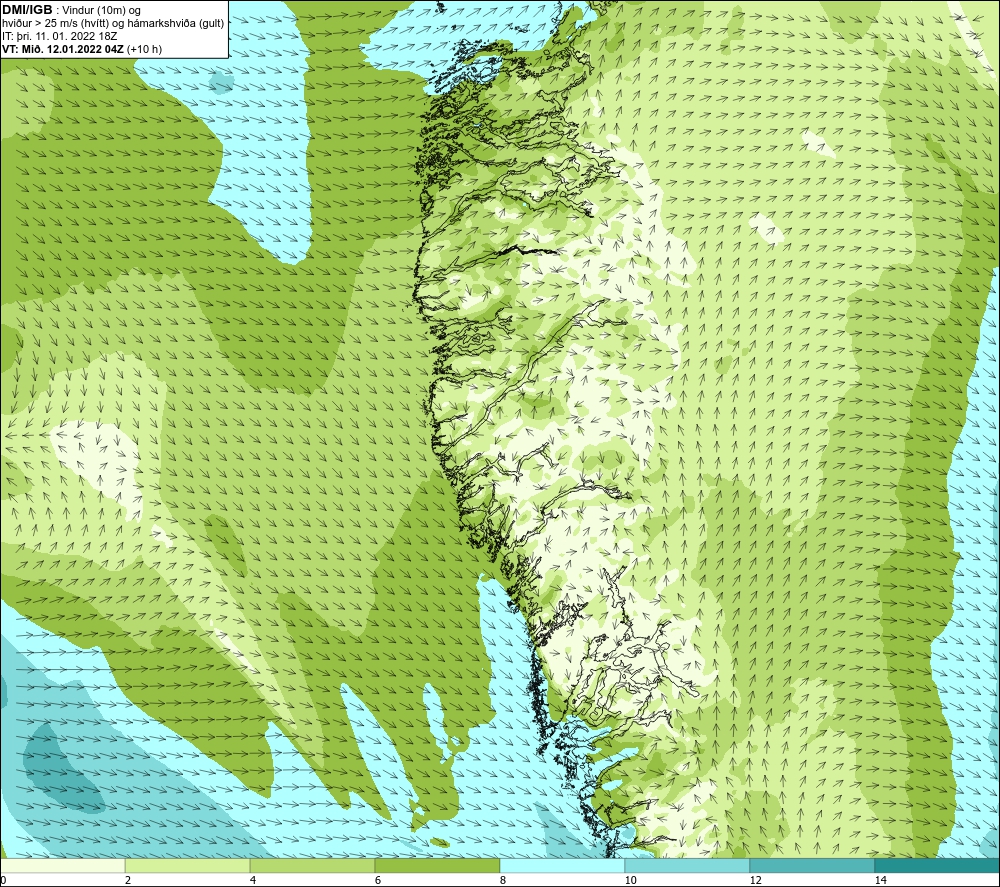1000x887 pixels.
Task: Click the legend scale value '4'
Action: coord(253,881)
